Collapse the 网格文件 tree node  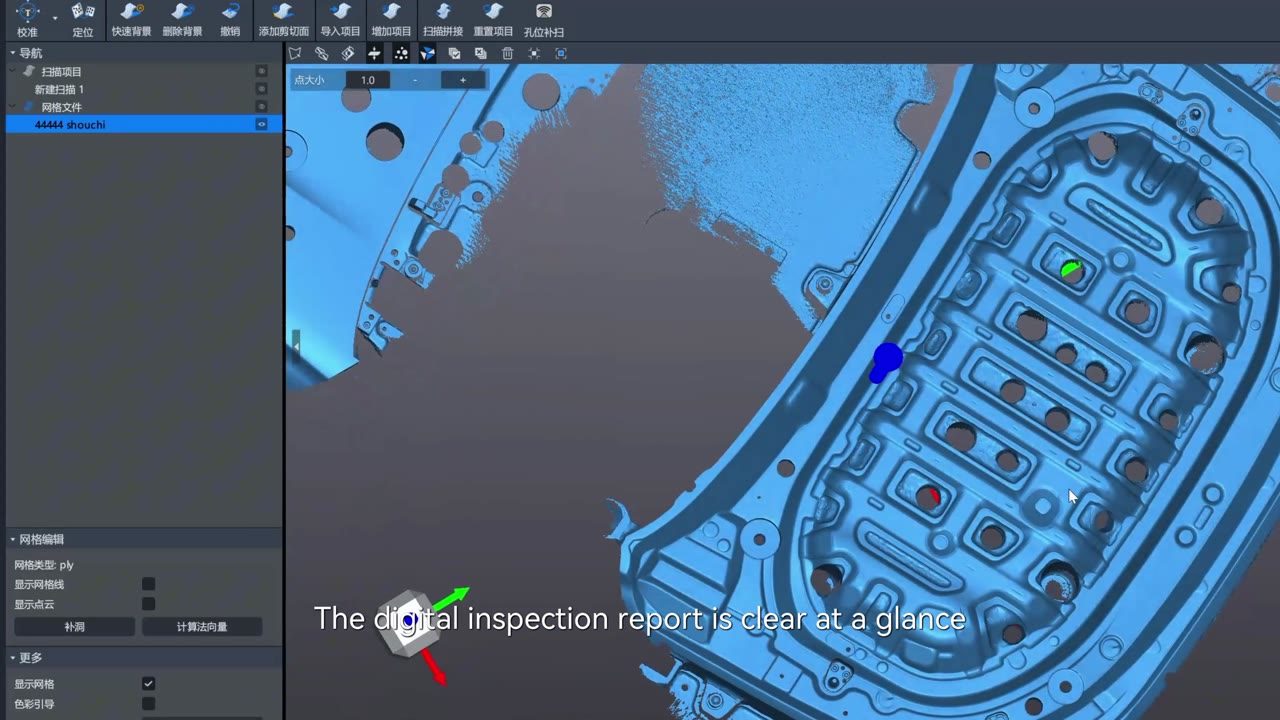click(13, 107)
